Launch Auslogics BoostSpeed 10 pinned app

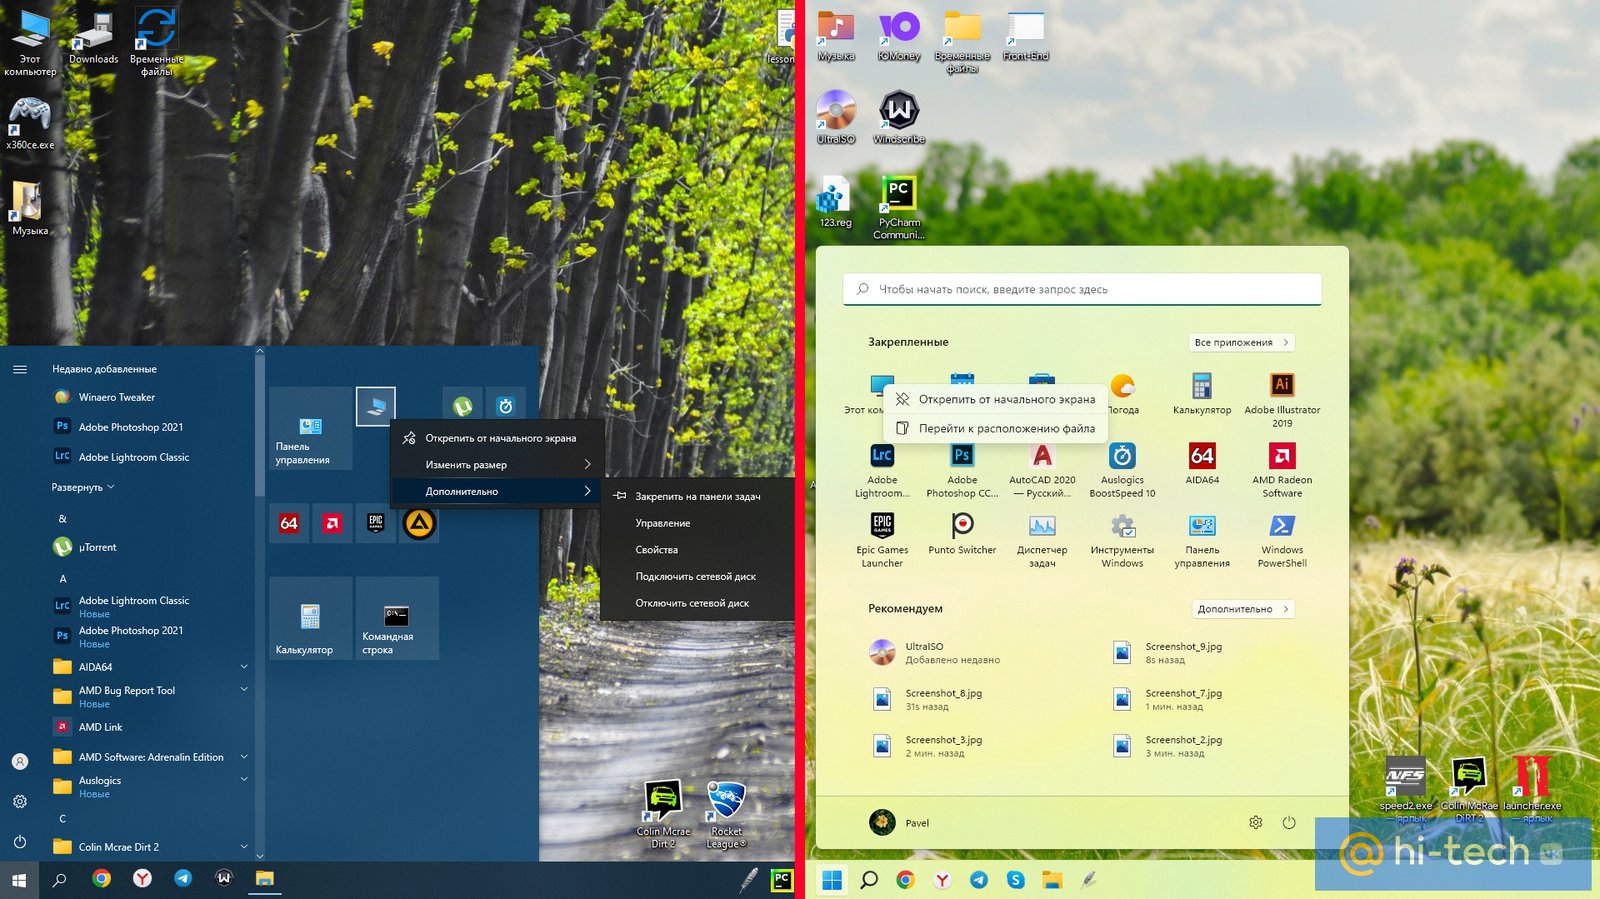click(x=1122, y=470)
